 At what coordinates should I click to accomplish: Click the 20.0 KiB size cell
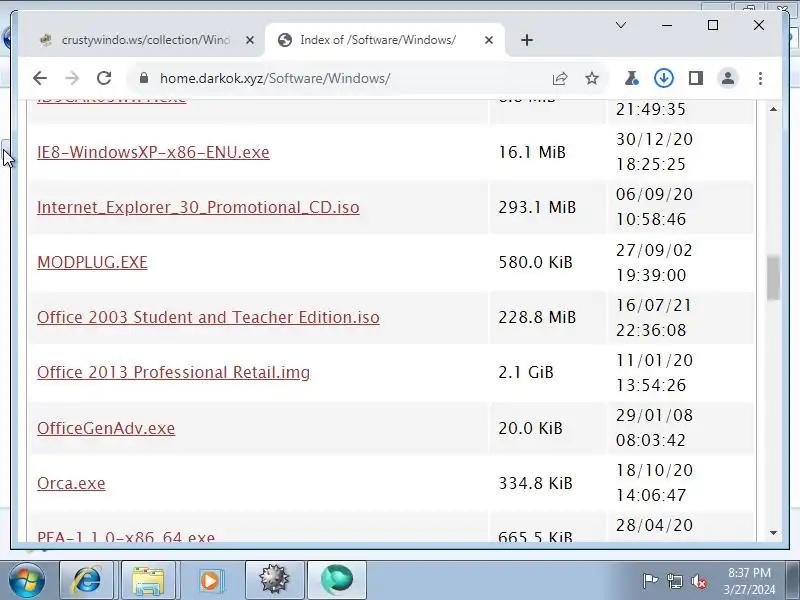pyautogui.click(x=547, y=428)
